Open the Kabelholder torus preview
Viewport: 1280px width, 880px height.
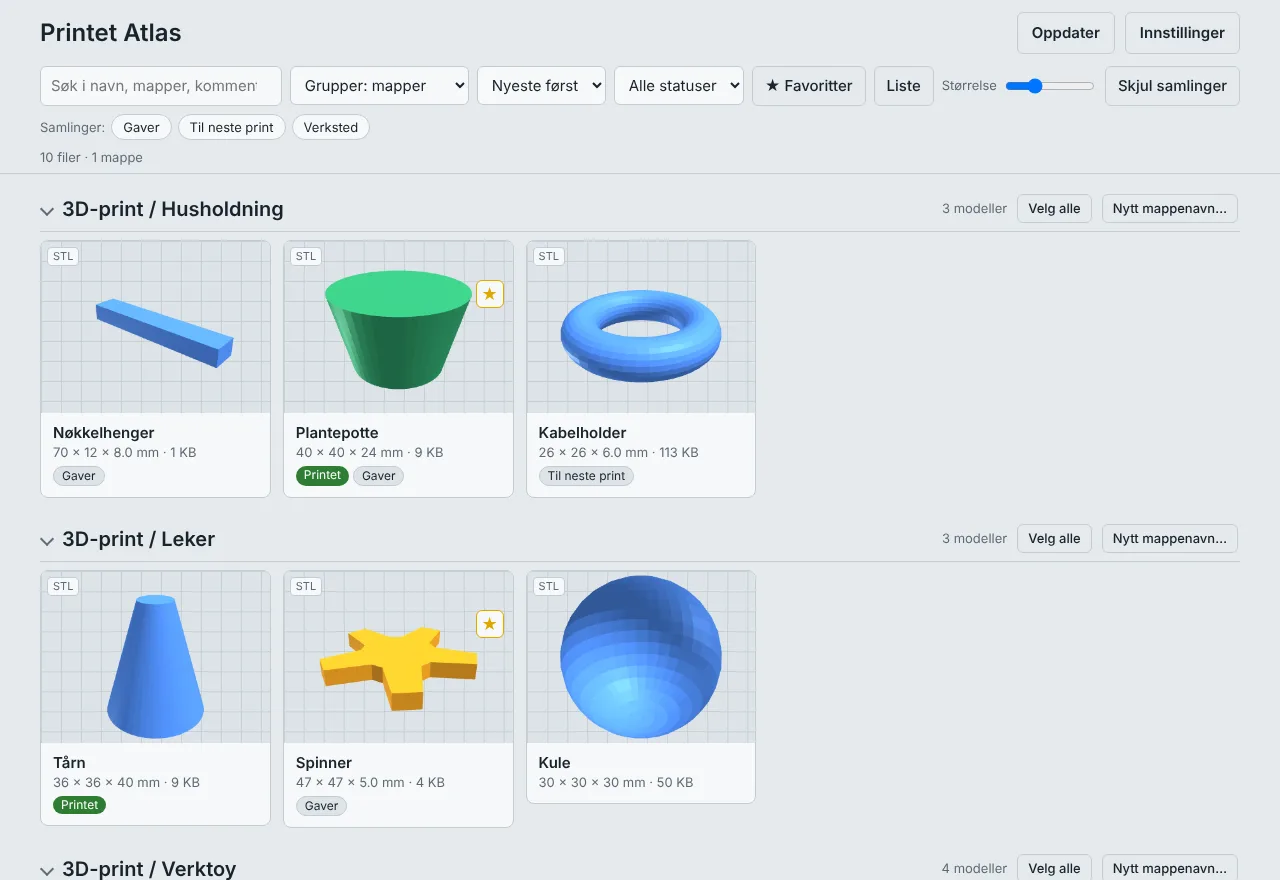coord(641,327)
